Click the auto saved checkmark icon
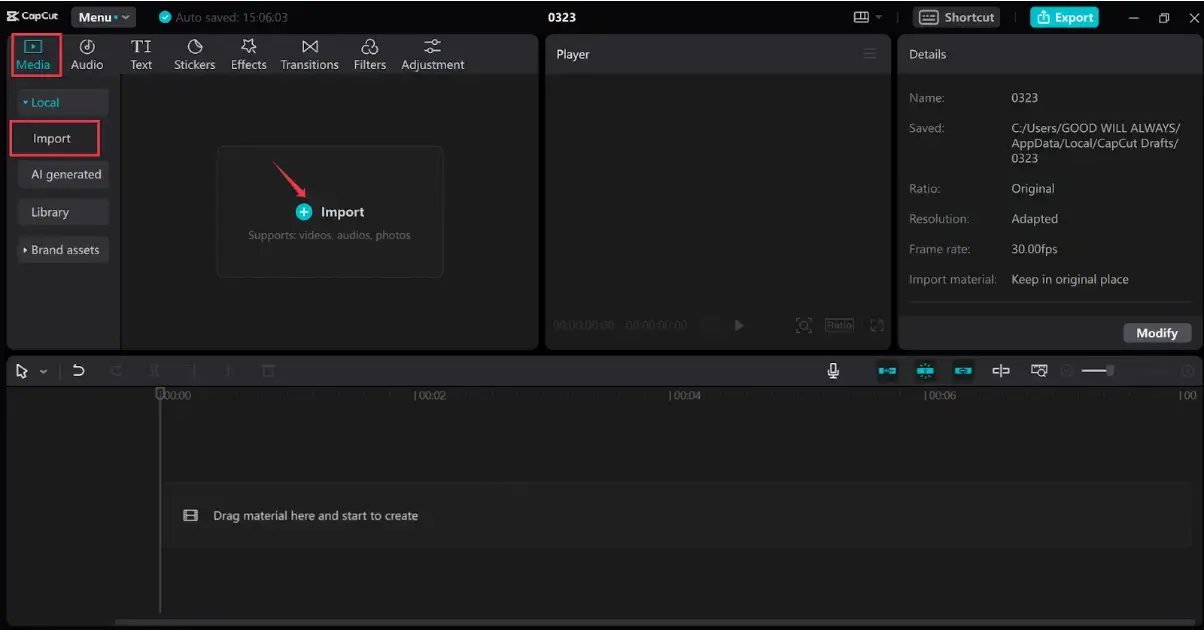 165,17
